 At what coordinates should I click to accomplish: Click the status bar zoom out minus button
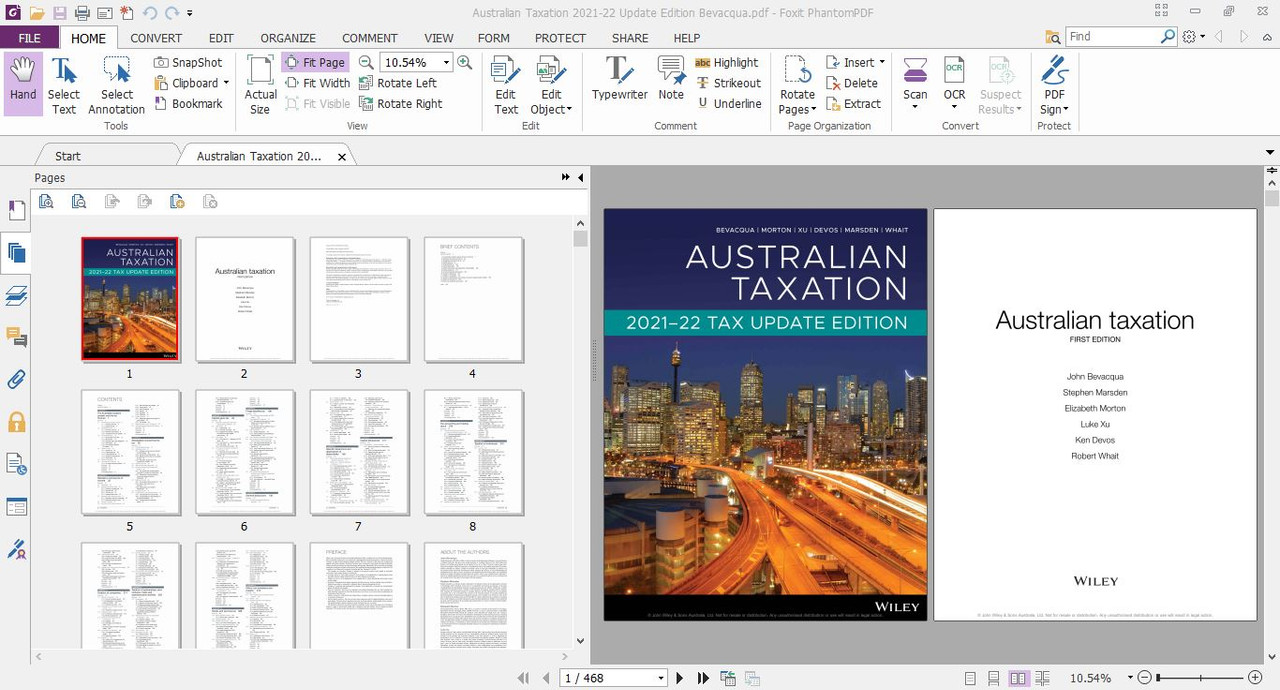1145,678
